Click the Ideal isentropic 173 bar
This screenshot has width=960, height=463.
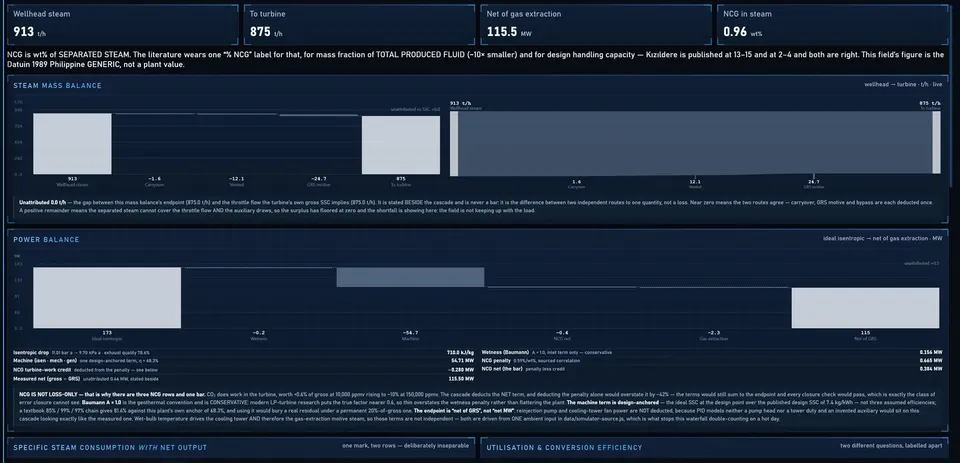(107, 298)
